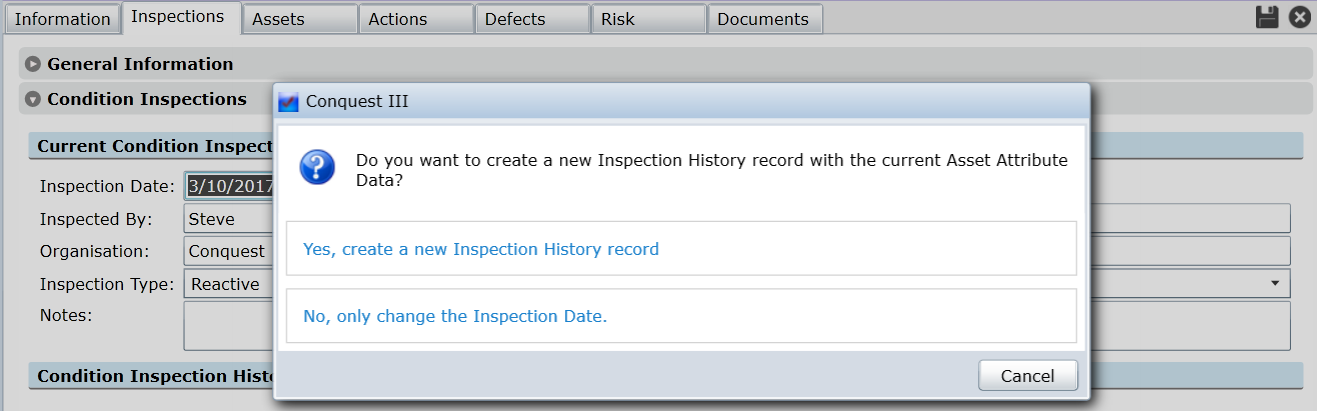Select the Defects tab
Viewport: 1317px width, 411px height.
tap(532, 19)
